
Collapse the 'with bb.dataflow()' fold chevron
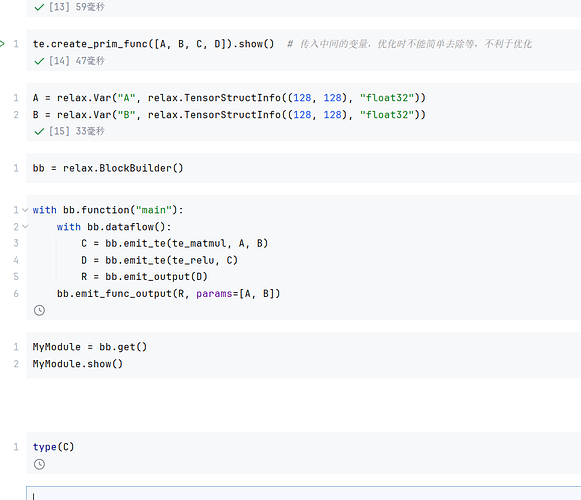(x=25, y=226)
